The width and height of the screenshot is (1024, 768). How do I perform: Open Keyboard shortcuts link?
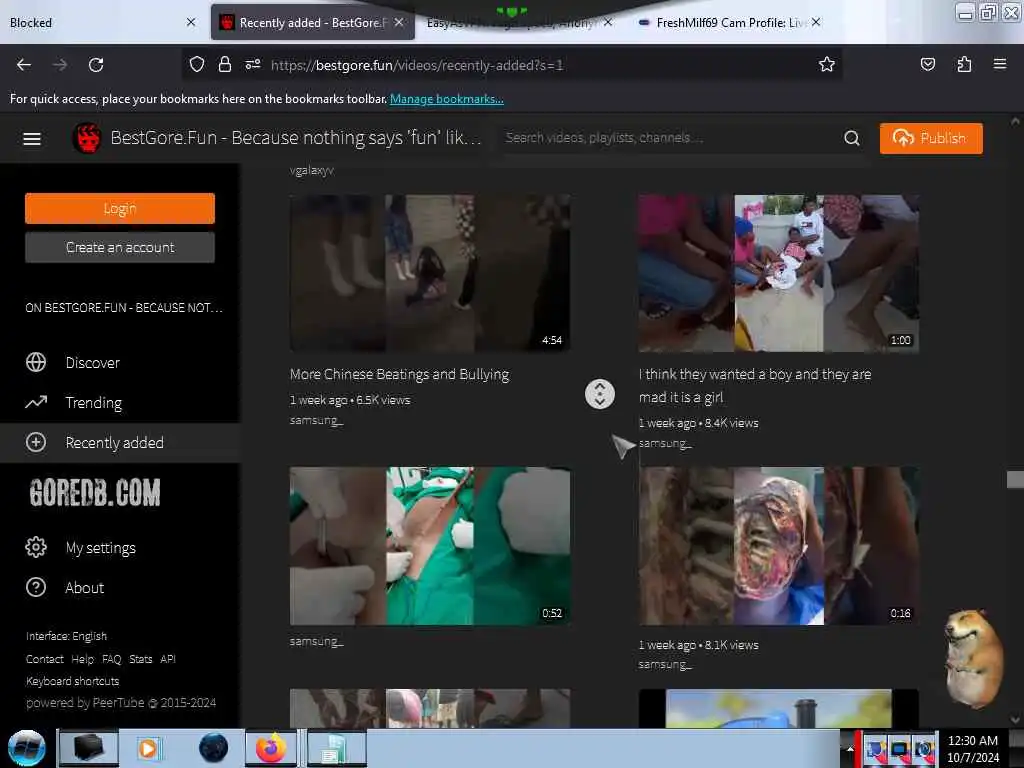pyautogui.click(x=72, y=680)
